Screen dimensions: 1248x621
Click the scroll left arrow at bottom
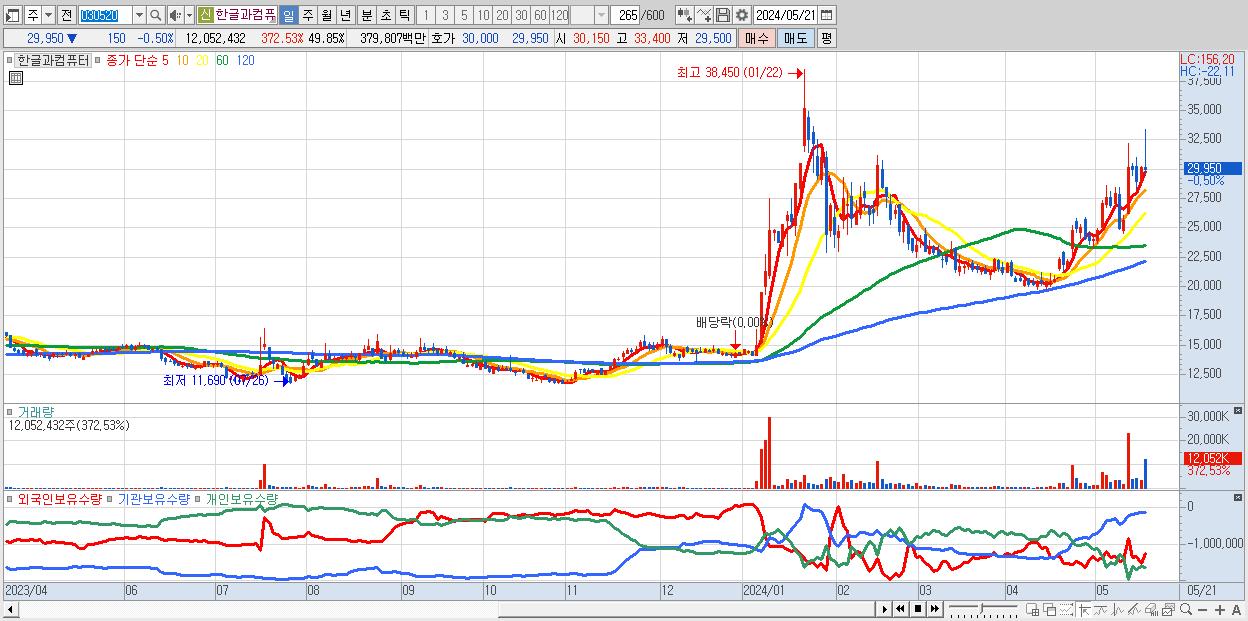click(11, 609)
